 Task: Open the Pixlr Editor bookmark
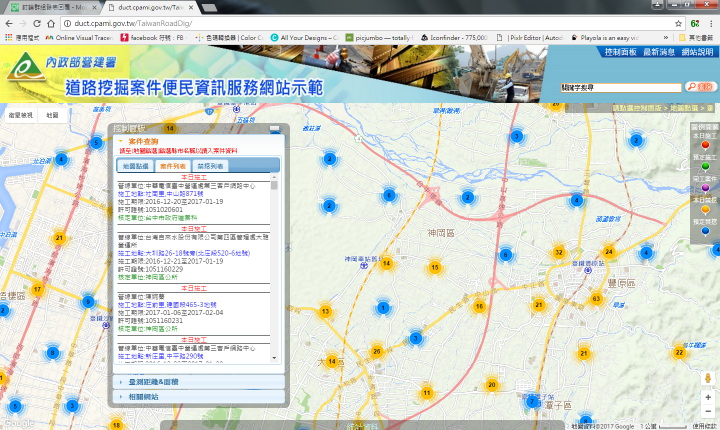click(x=531, y=38)
